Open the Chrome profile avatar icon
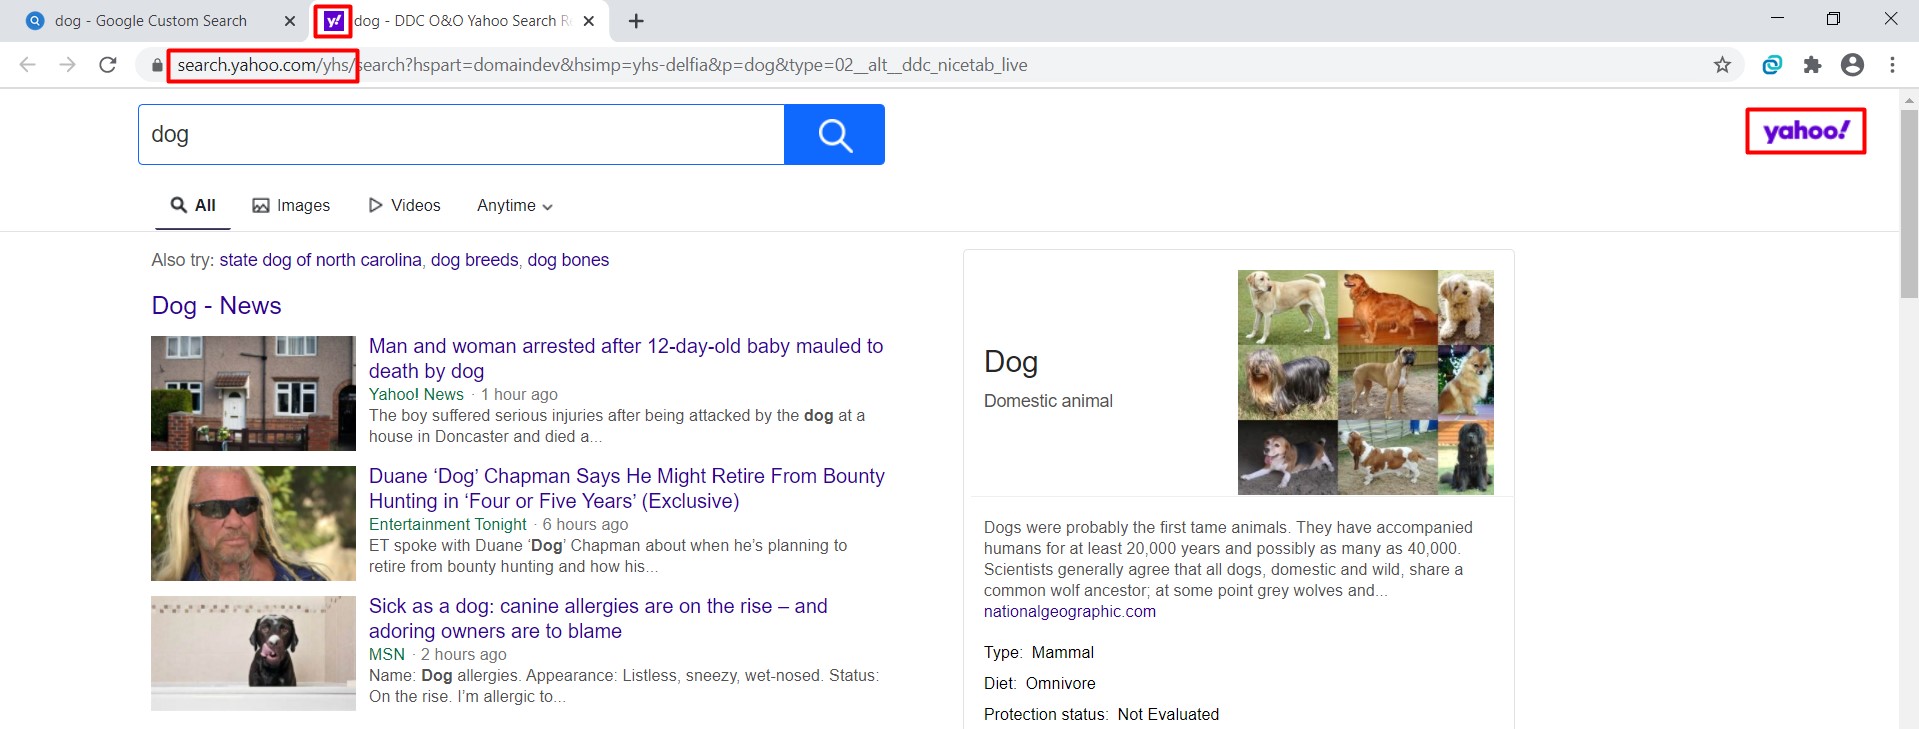The height and width of the screenshot is (729, 1919). click(1852, 65)
